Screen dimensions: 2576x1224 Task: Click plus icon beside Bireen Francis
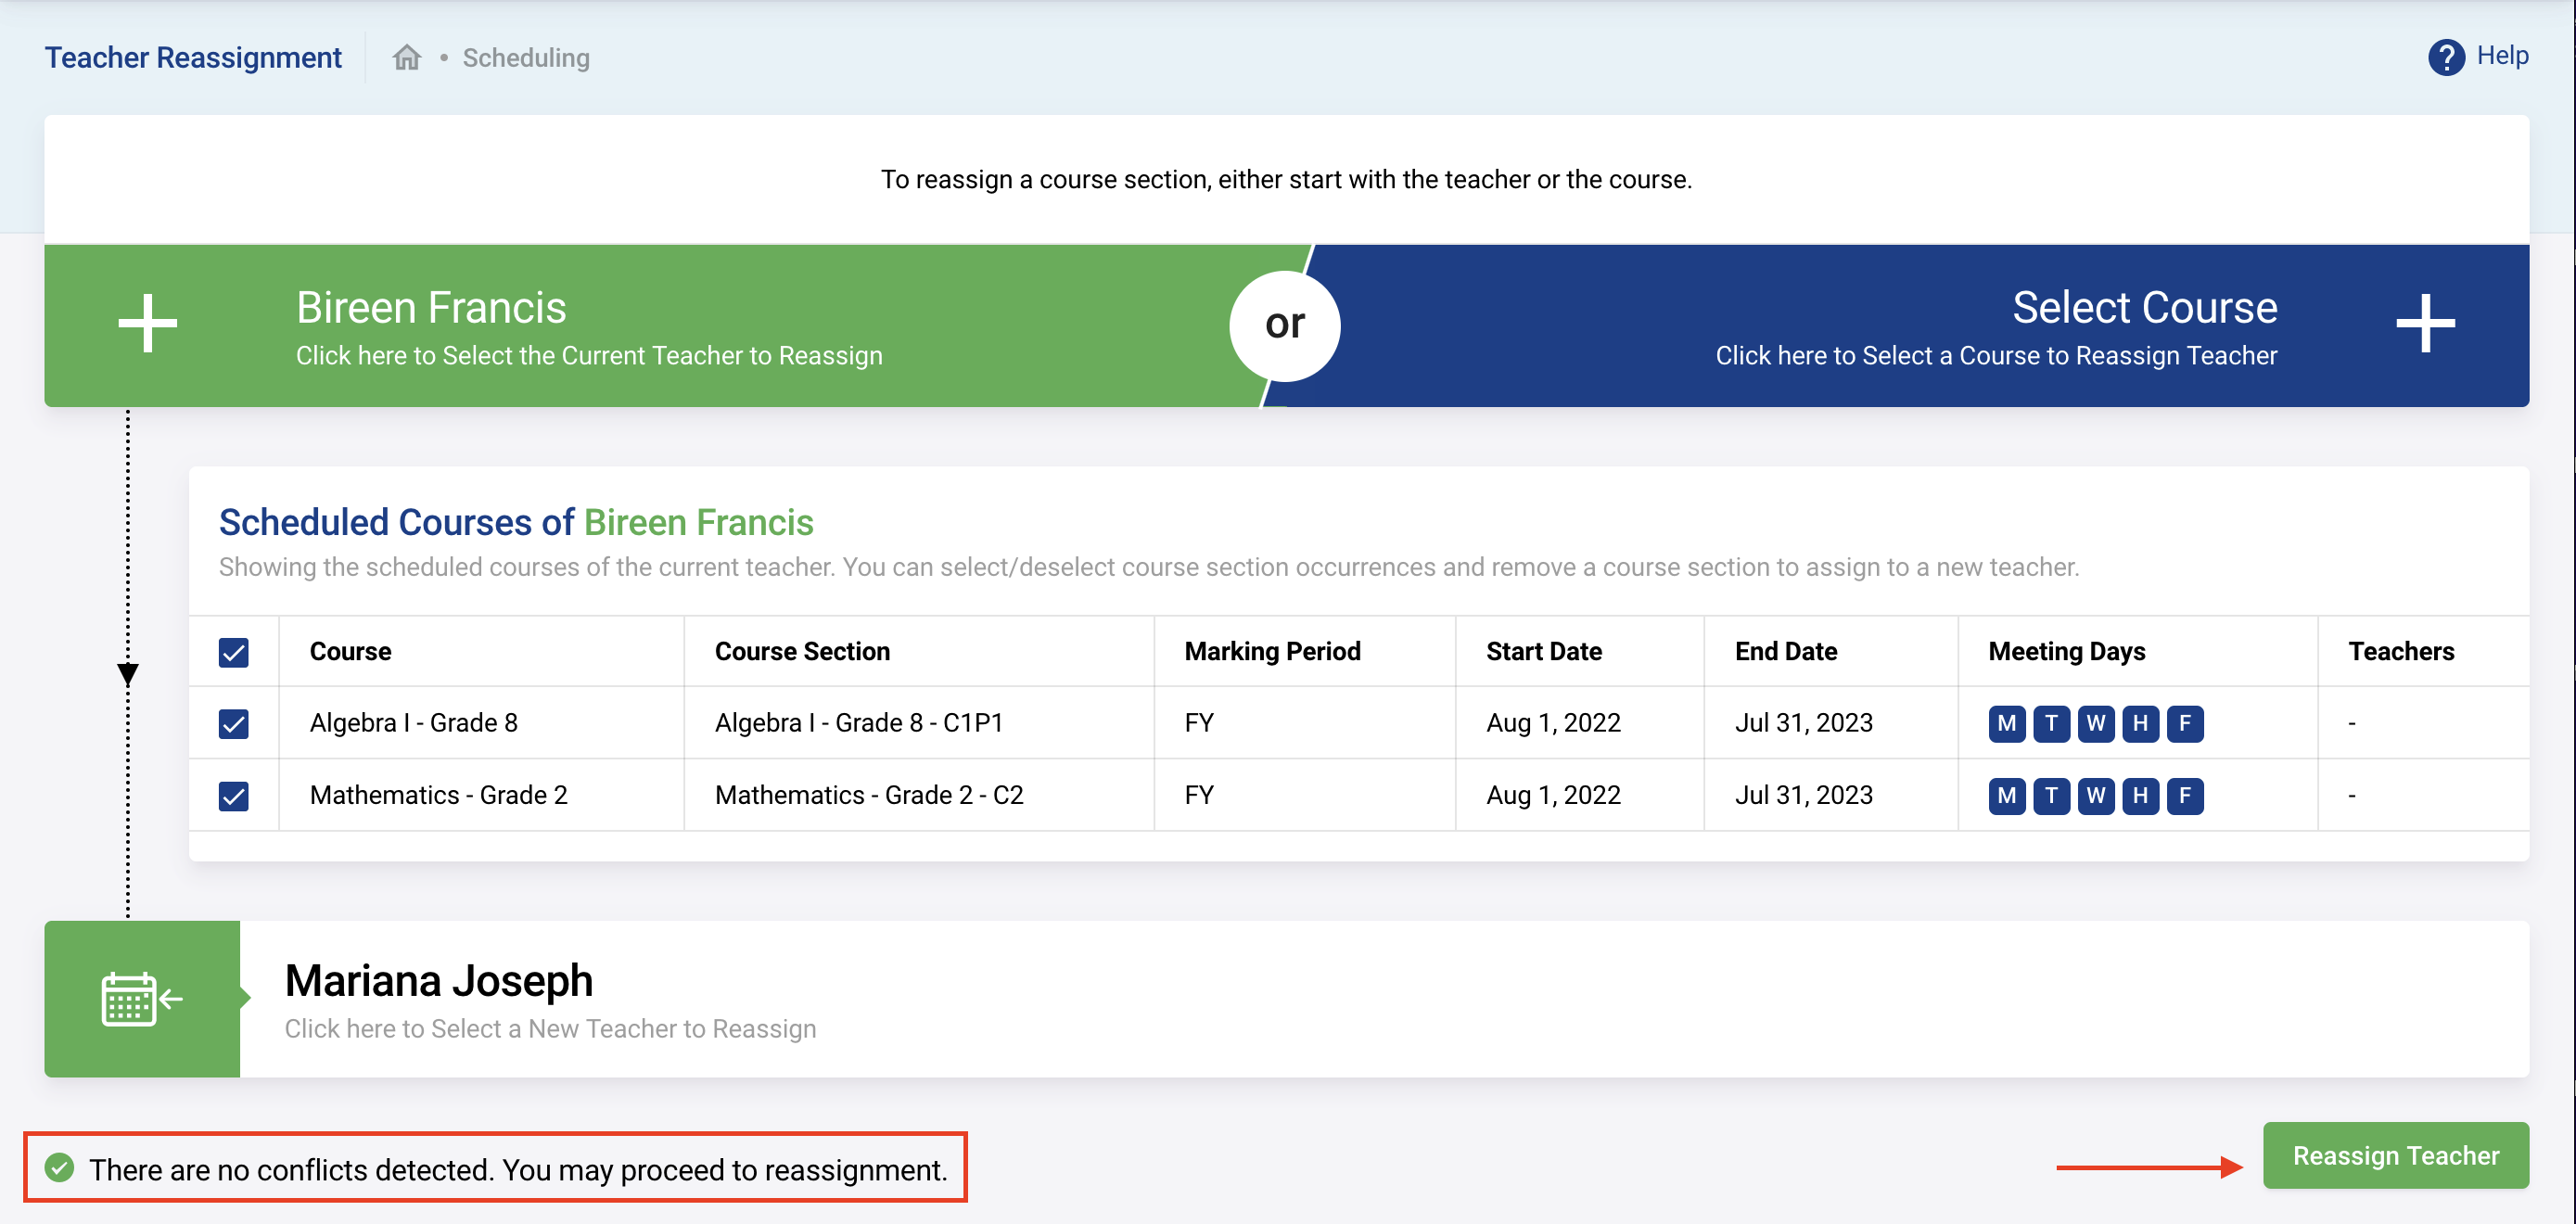tap(147, 324)
